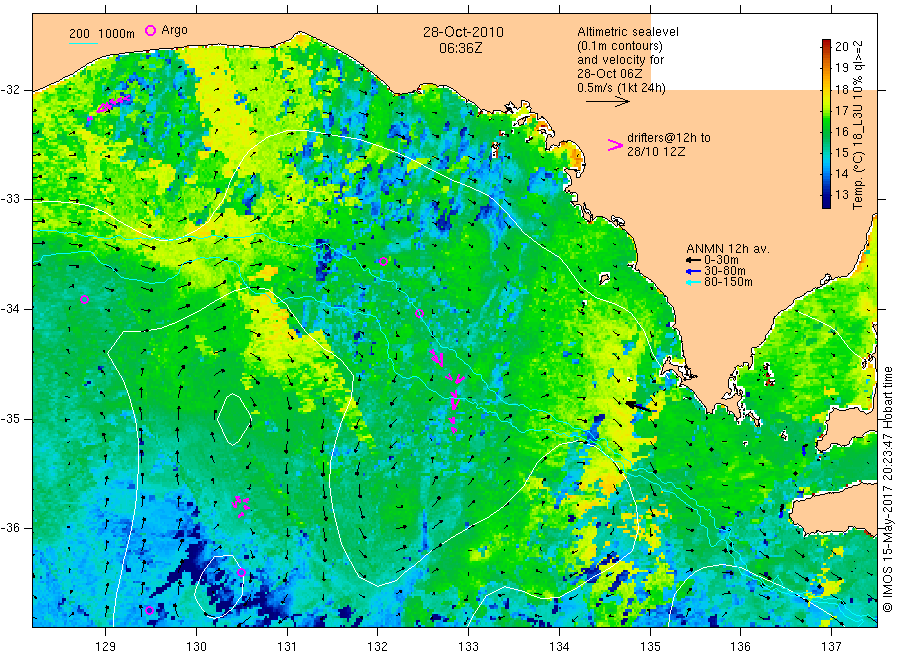Click the color bar tick label 18
This screenshot has height=660, width=900.
pos(841,89)
